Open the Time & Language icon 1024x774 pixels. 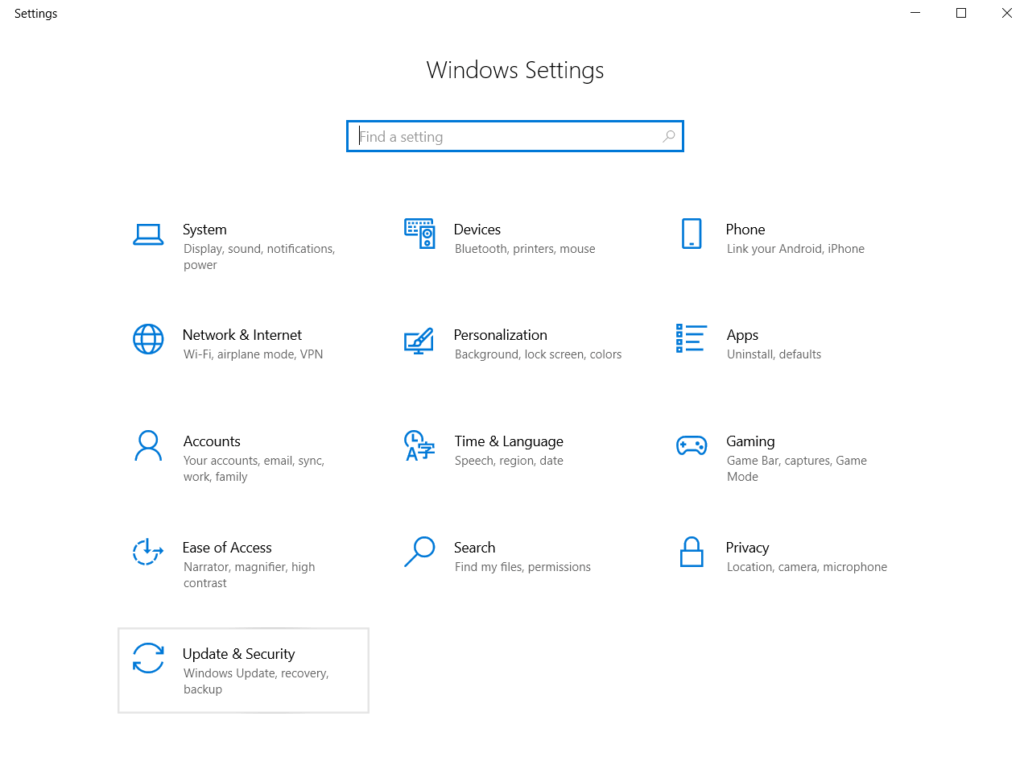click(x=419, y=445)
